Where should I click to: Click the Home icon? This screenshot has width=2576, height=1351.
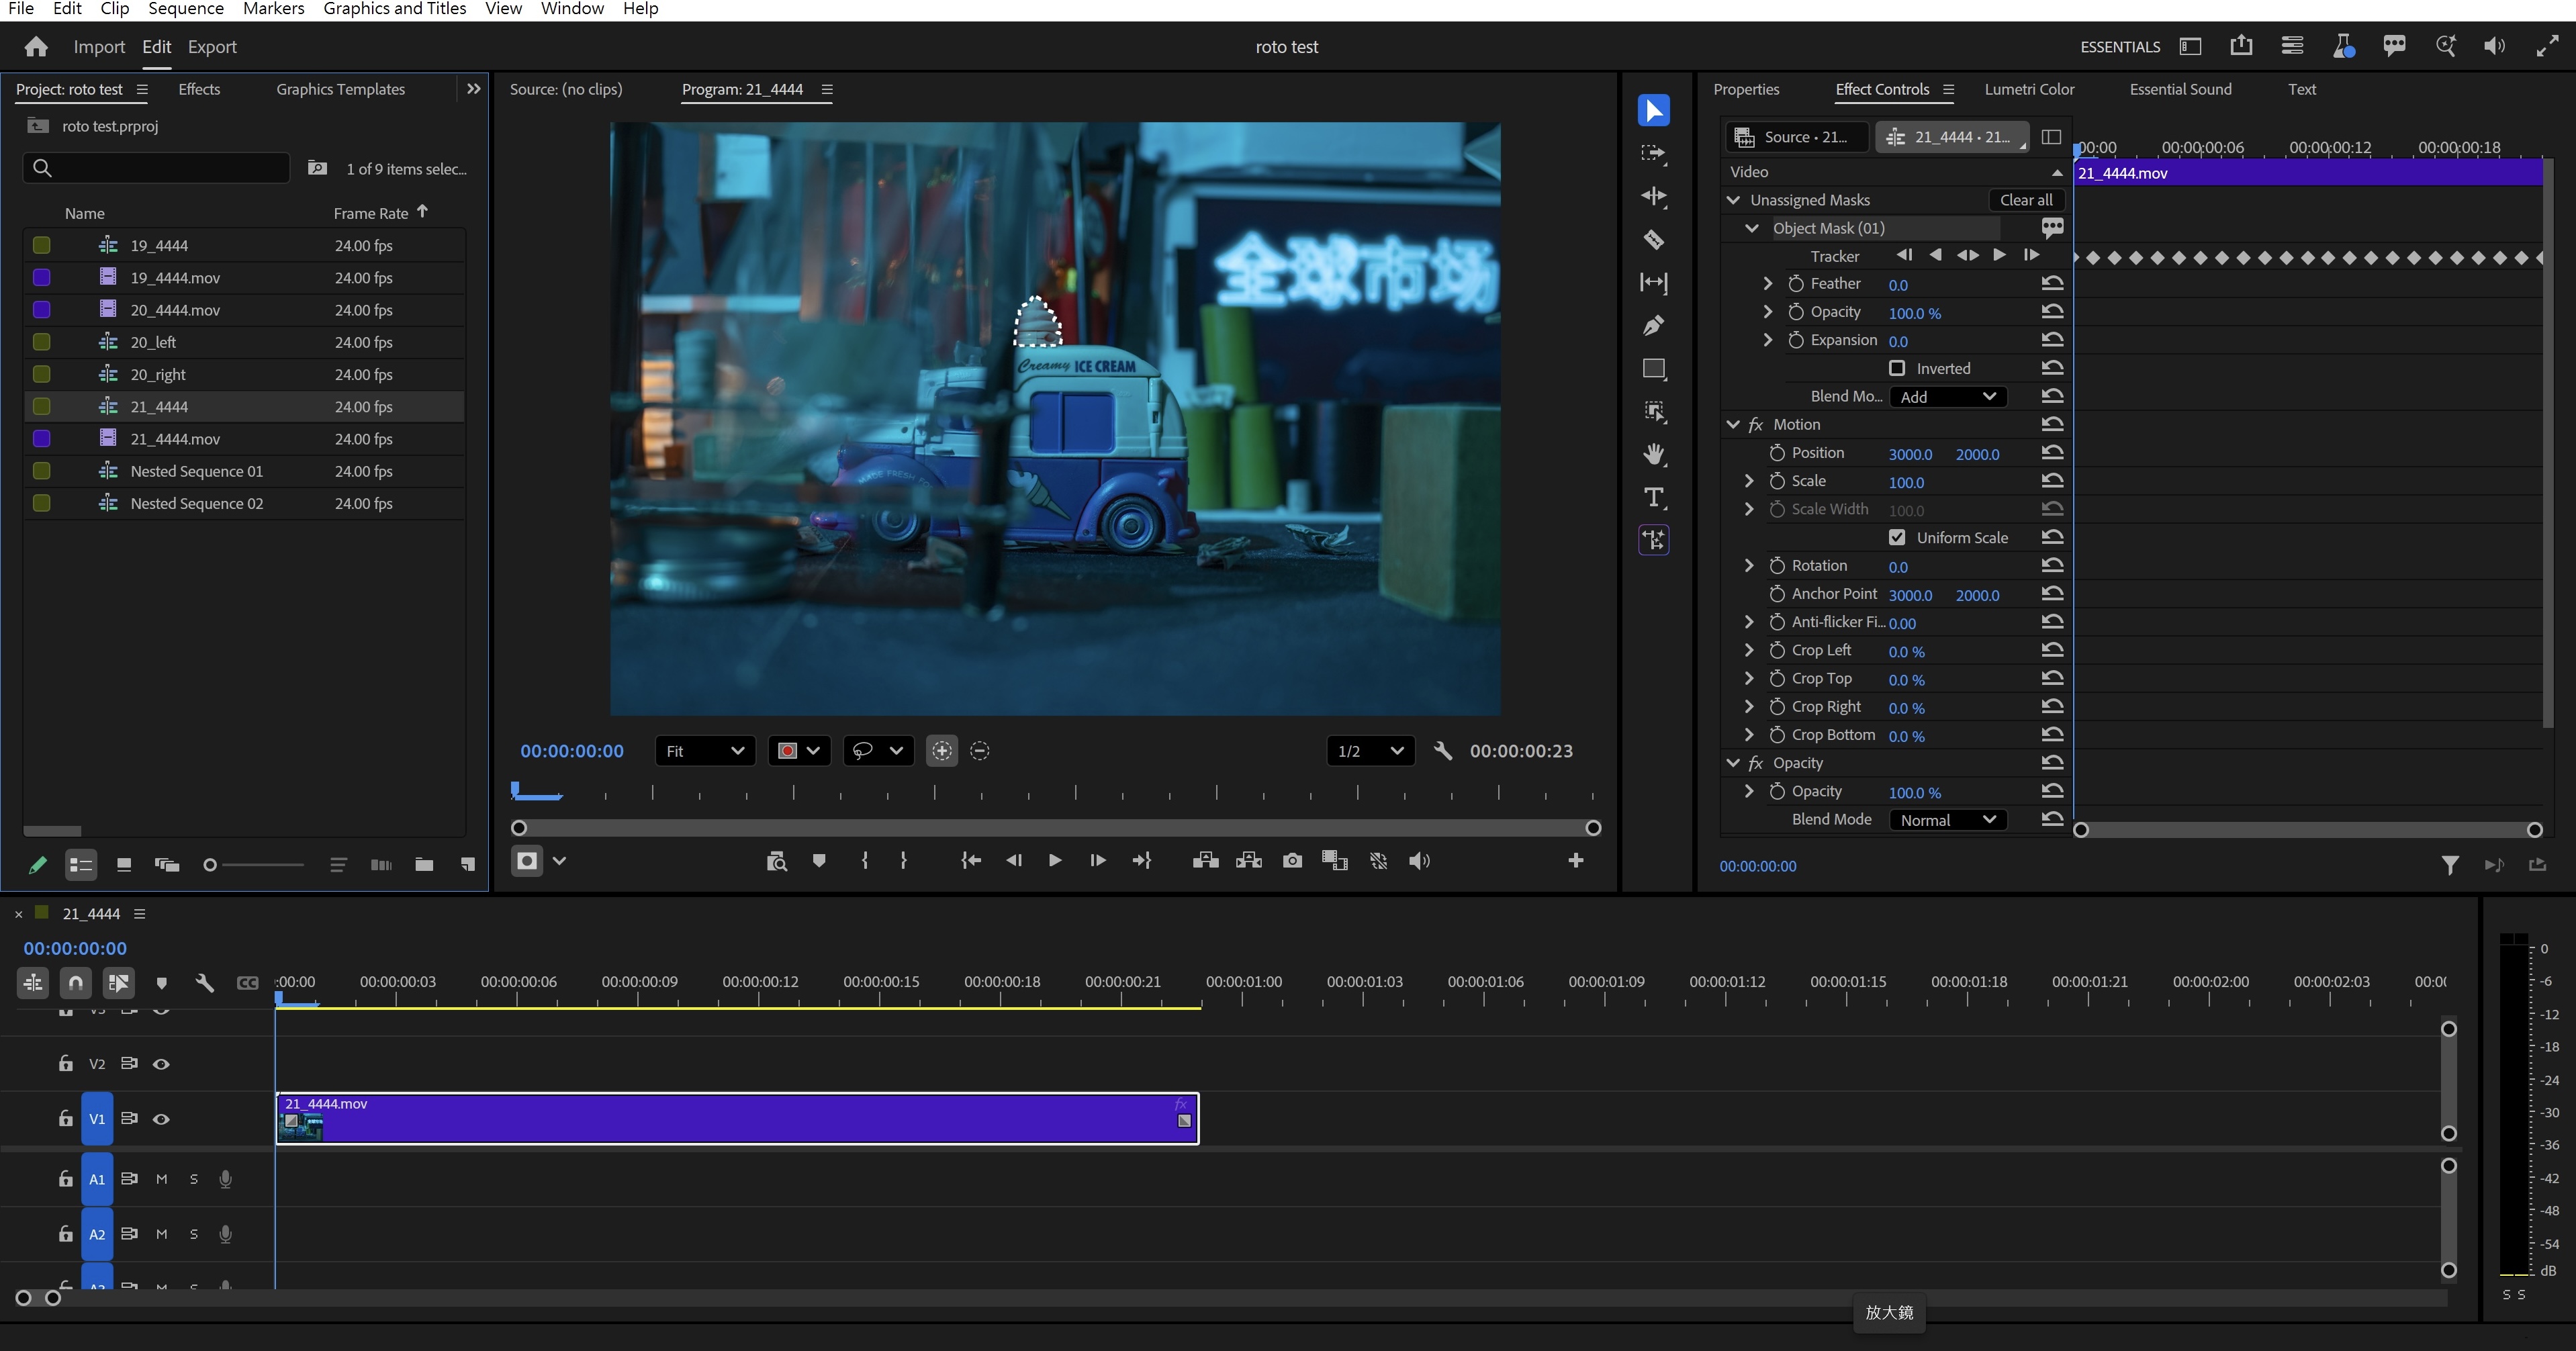[x=36, y=47]
